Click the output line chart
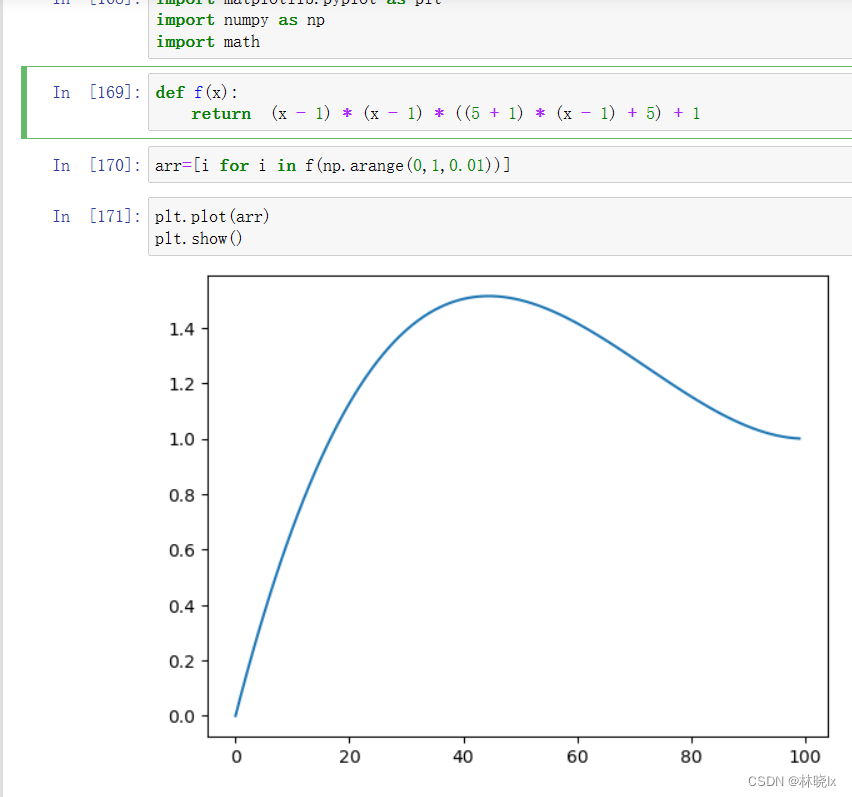Image resolution: width=852 pixels, height=797 pixels. pyautogui.click(x=499, y=520)
